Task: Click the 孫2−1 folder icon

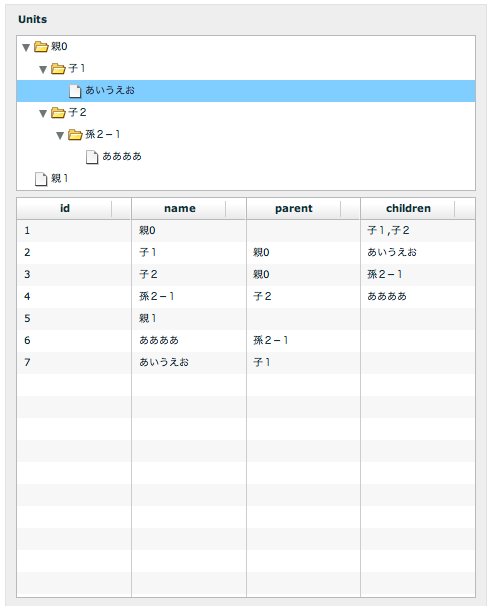Action: pyautogui.click(x=75, y=135)
